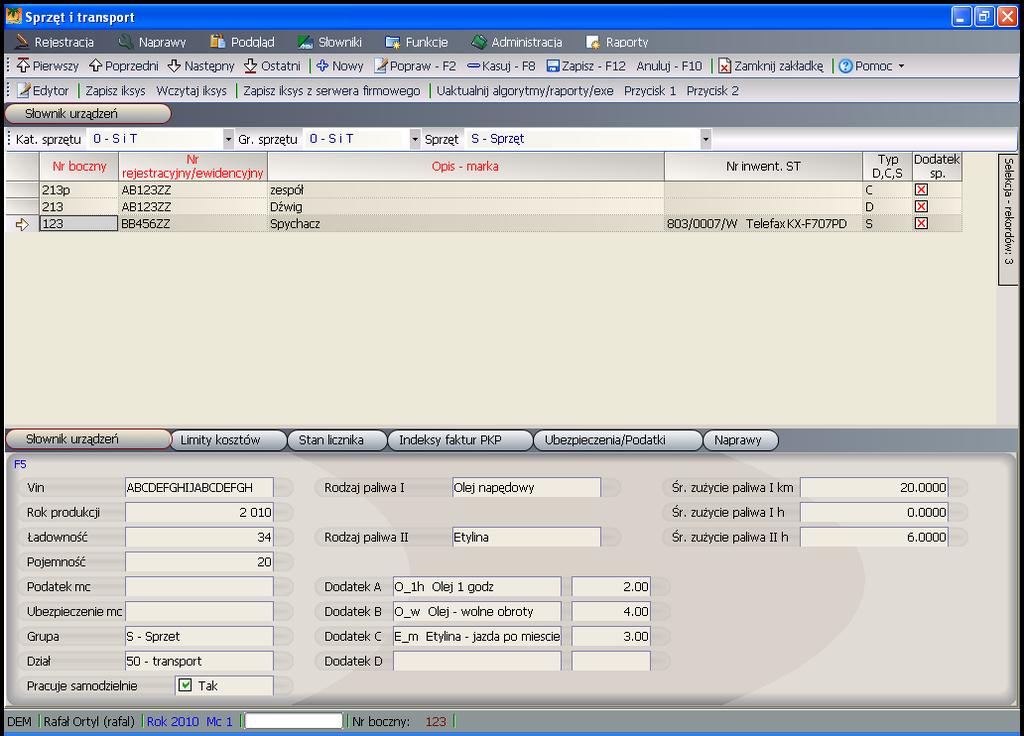Click the Ostatni (last record) arrow icon
The height and width of the screenshot is (736, 1024).
[x=251, y=65]
